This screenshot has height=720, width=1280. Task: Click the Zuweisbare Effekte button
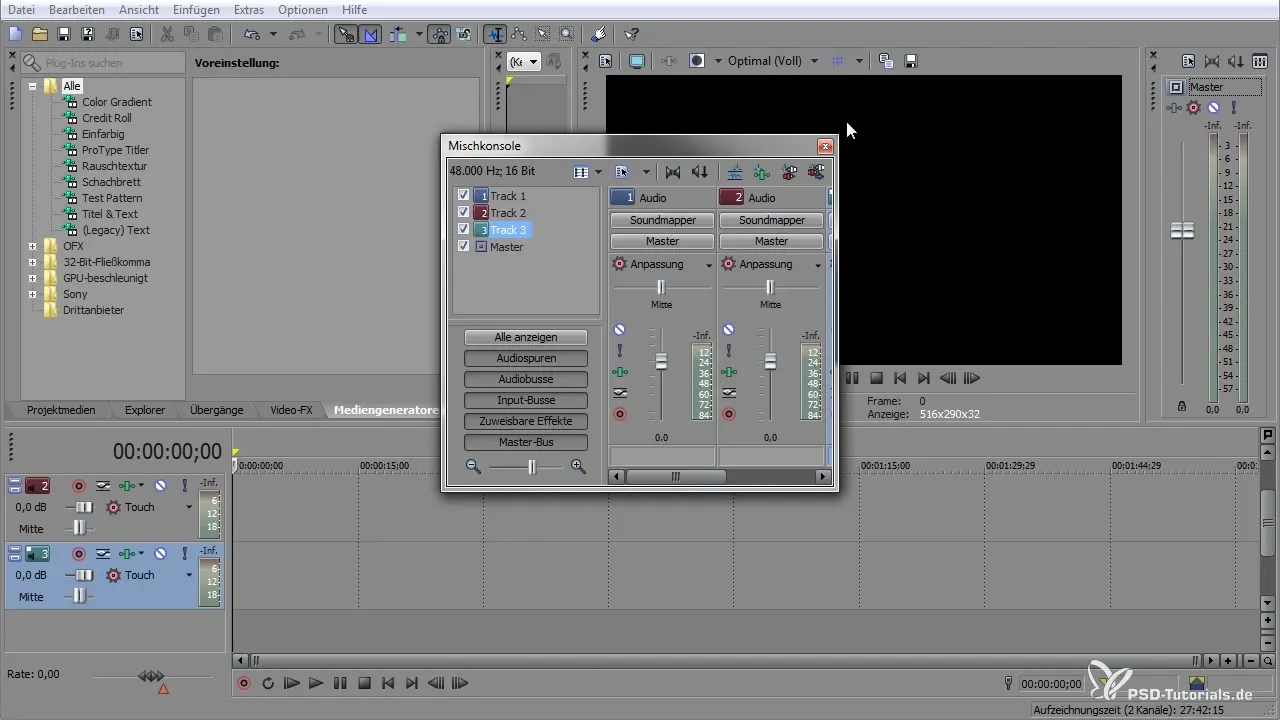tap(526, 421)
